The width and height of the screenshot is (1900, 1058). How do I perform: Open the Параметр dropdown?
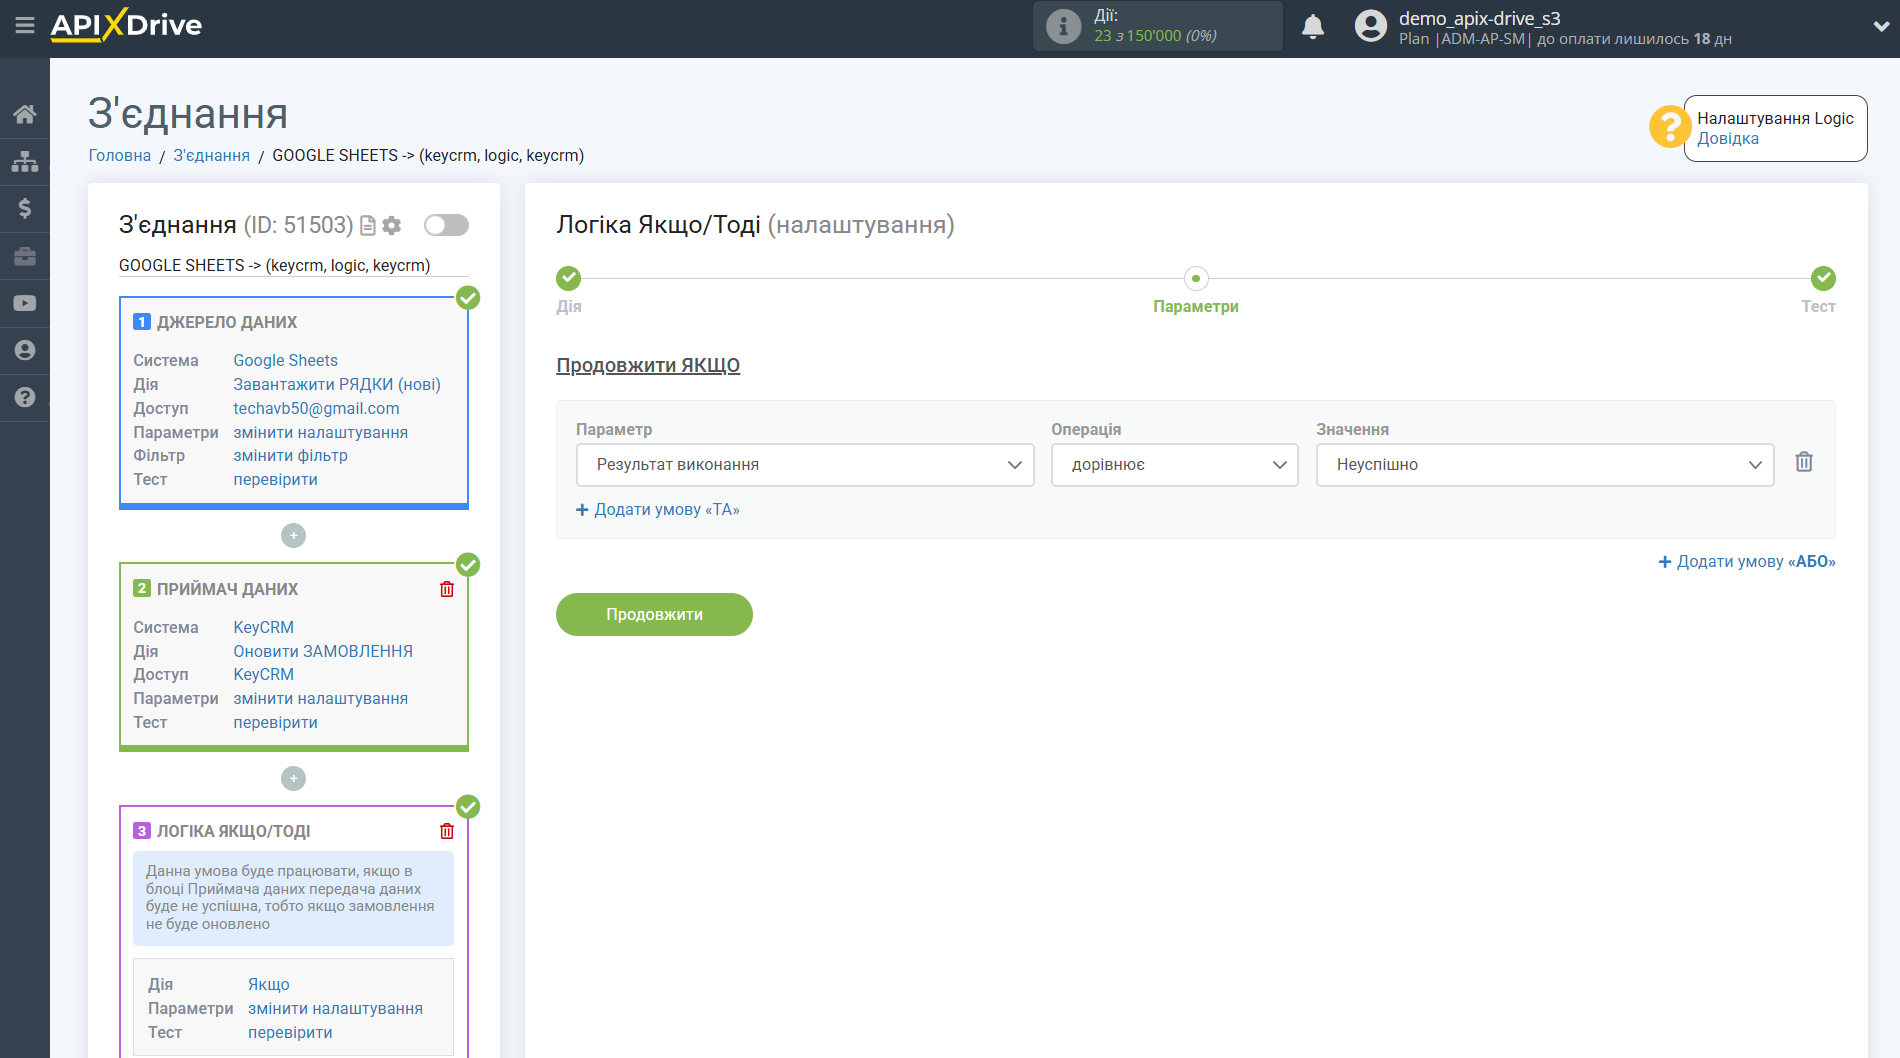[x=805, y=465]
